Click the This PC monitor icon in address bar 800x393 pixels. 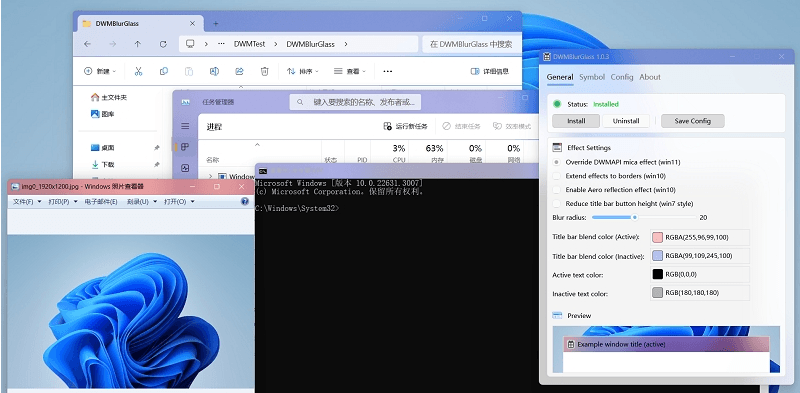point(190,44)
